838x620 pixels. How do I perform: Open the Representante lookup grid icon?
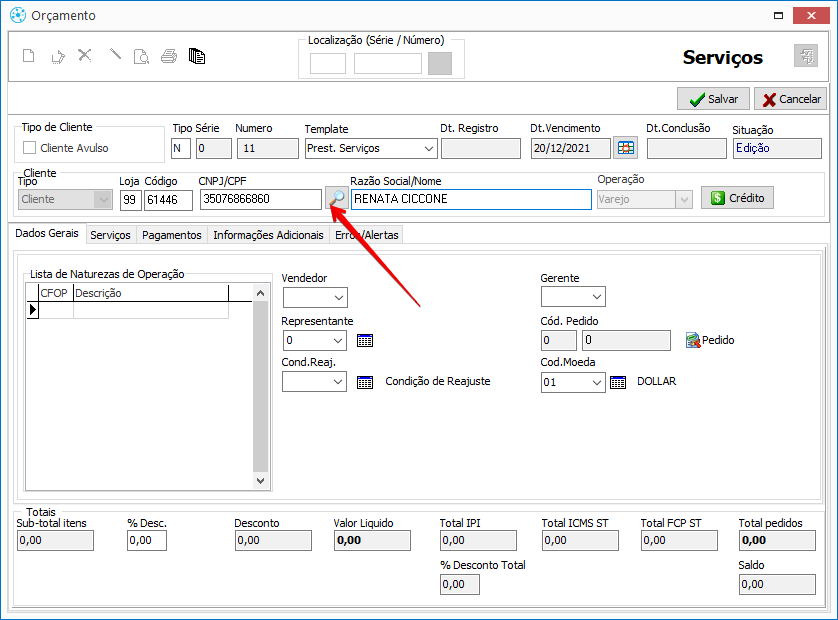click(364, 340)
